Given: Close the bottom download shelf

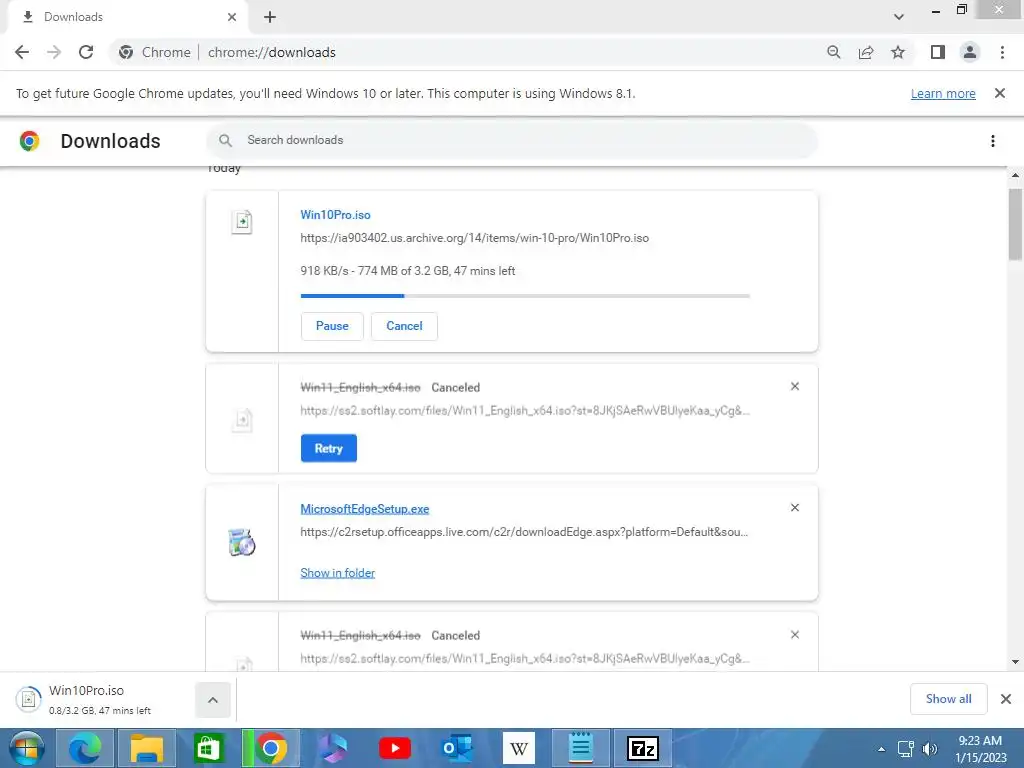Looking at the screenshot, I should (1006, 699).
